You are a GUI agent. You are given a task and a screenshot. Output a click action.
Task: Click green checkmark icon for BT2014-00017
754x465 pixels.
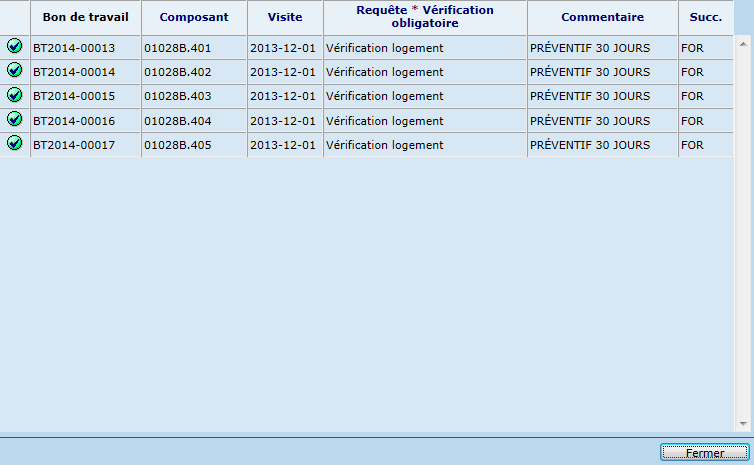point(15,143)
